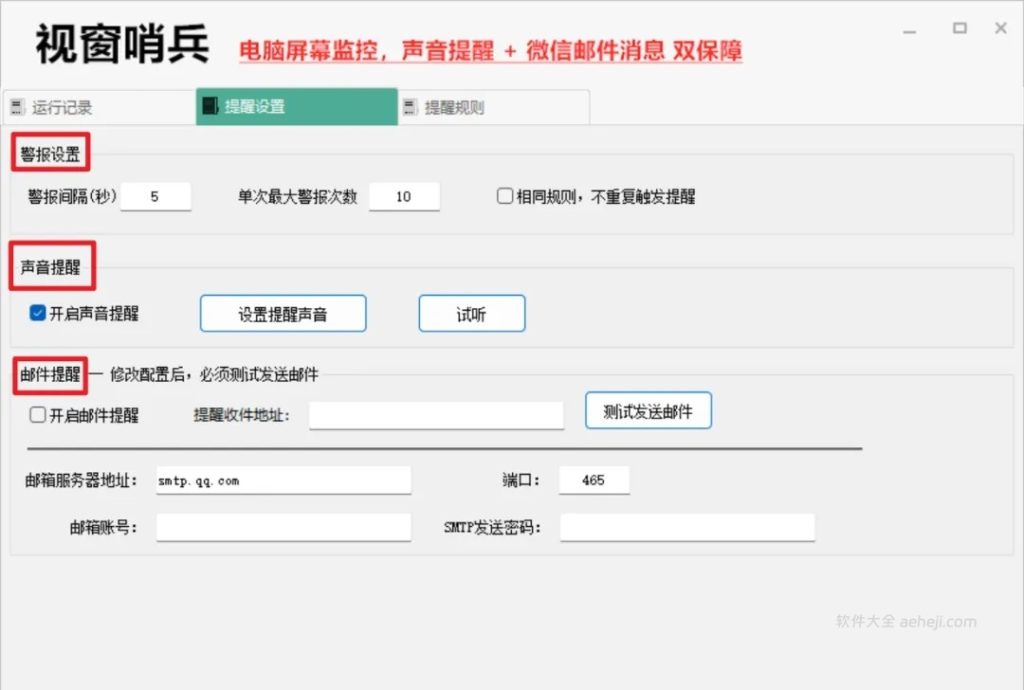Click the 提醒规则 tab's list icon
The height and width of the screenshot is (690, 1024).
tap(410, 105)
